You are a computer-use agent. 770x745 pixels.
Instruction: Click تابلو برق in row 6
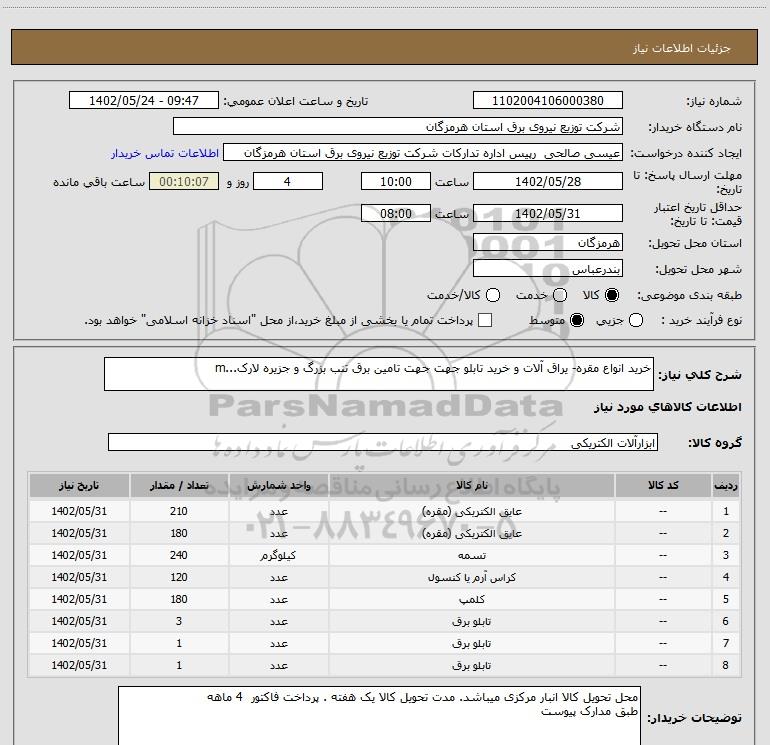(471, 621)
